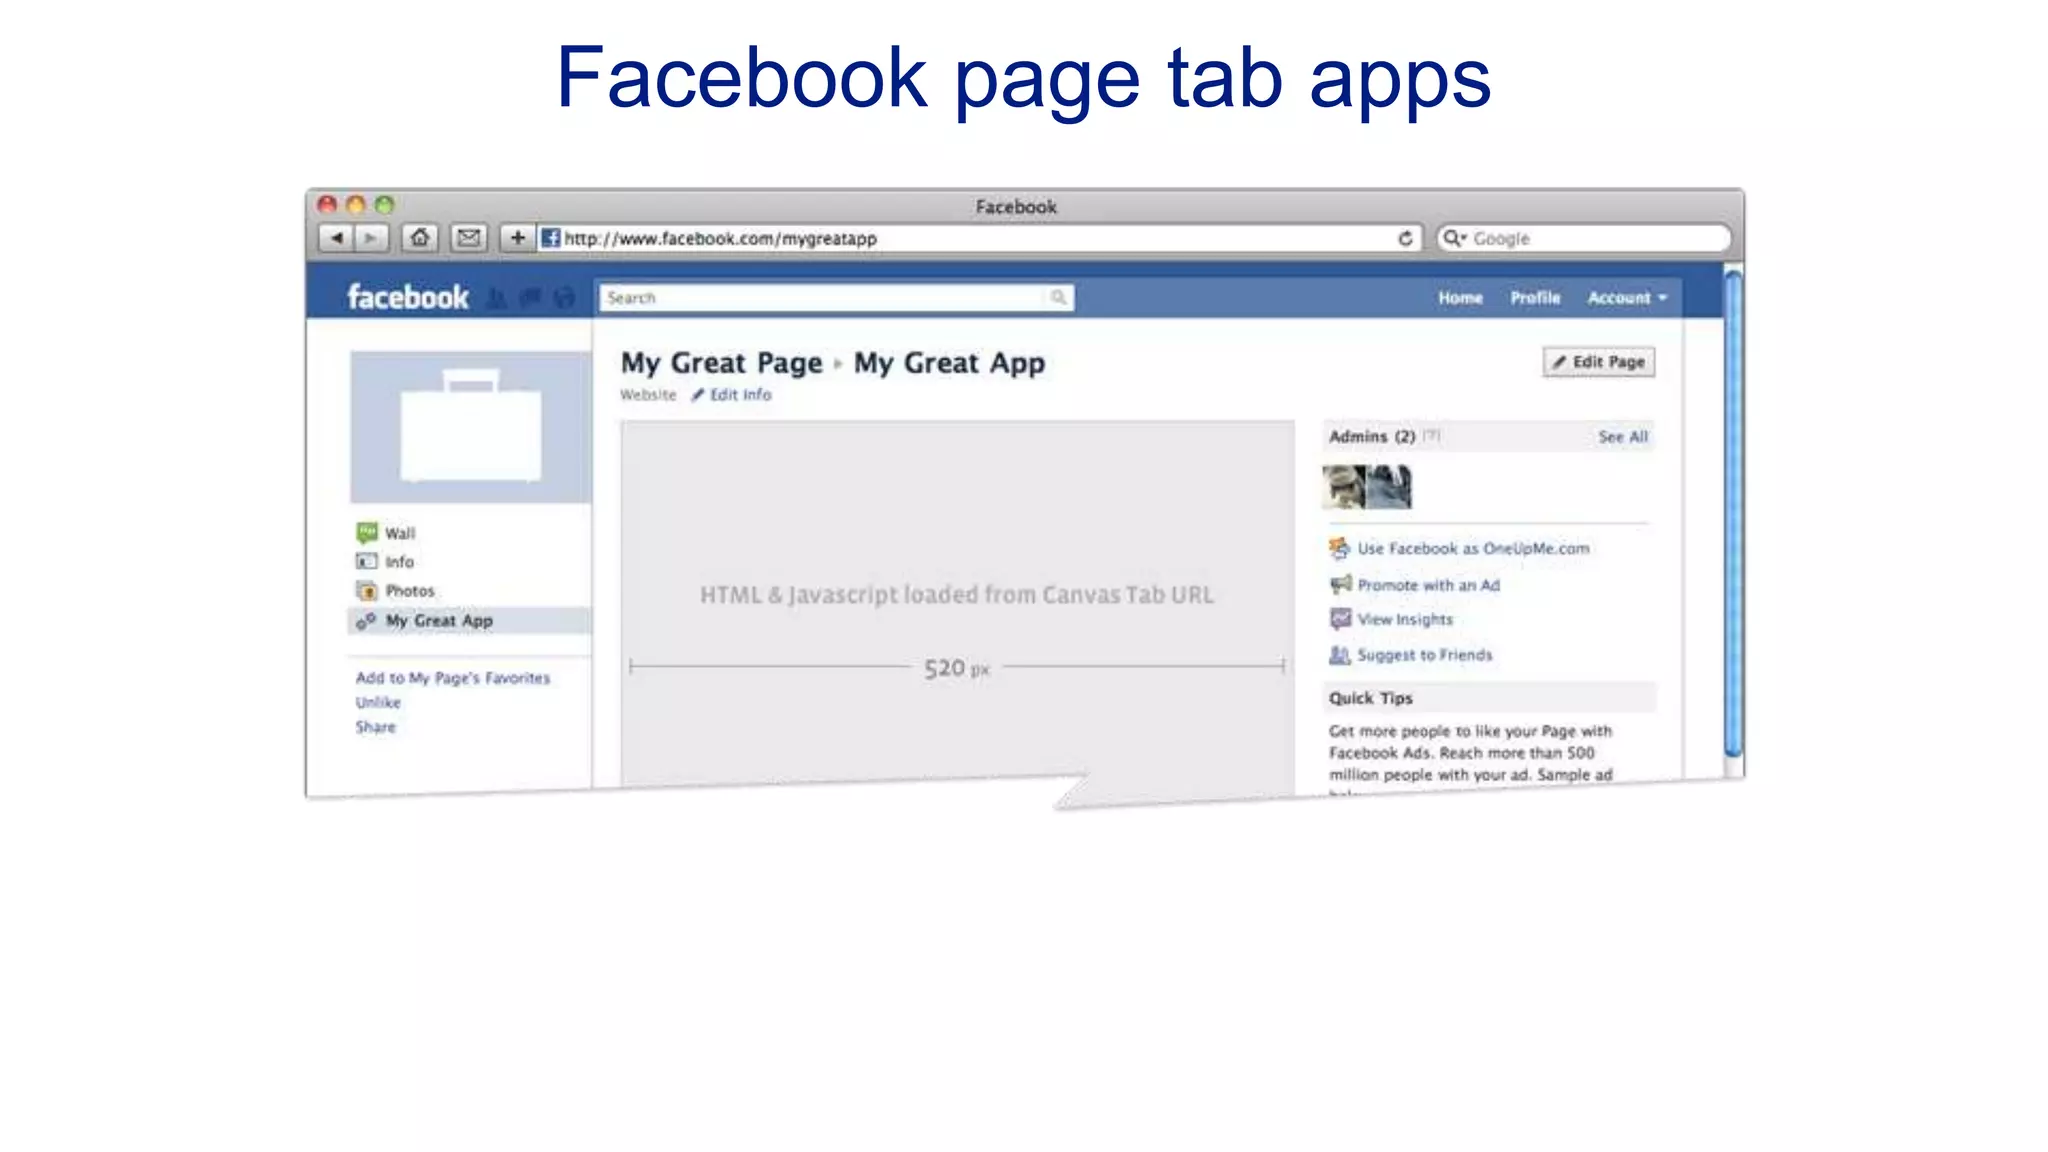Click the Use Facebook as icon

(x=1340, y=548)
